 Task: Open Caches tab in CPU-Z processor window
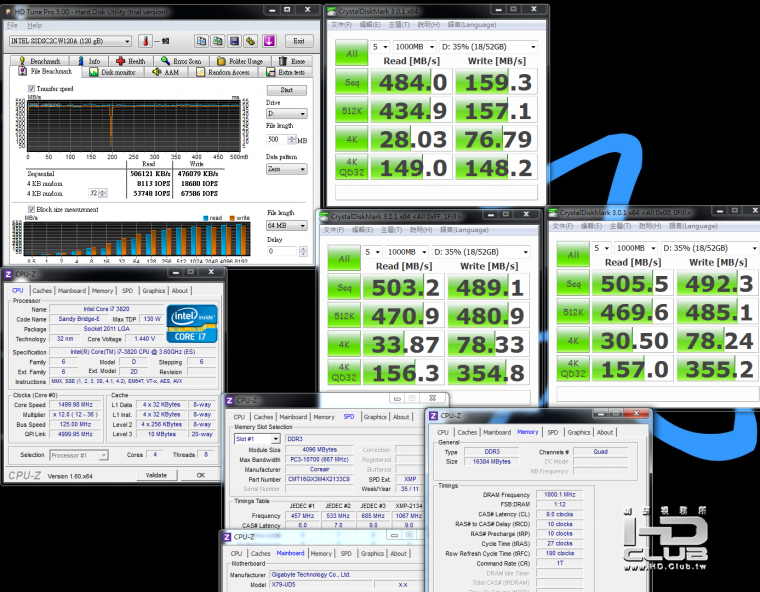pos(42,290)
